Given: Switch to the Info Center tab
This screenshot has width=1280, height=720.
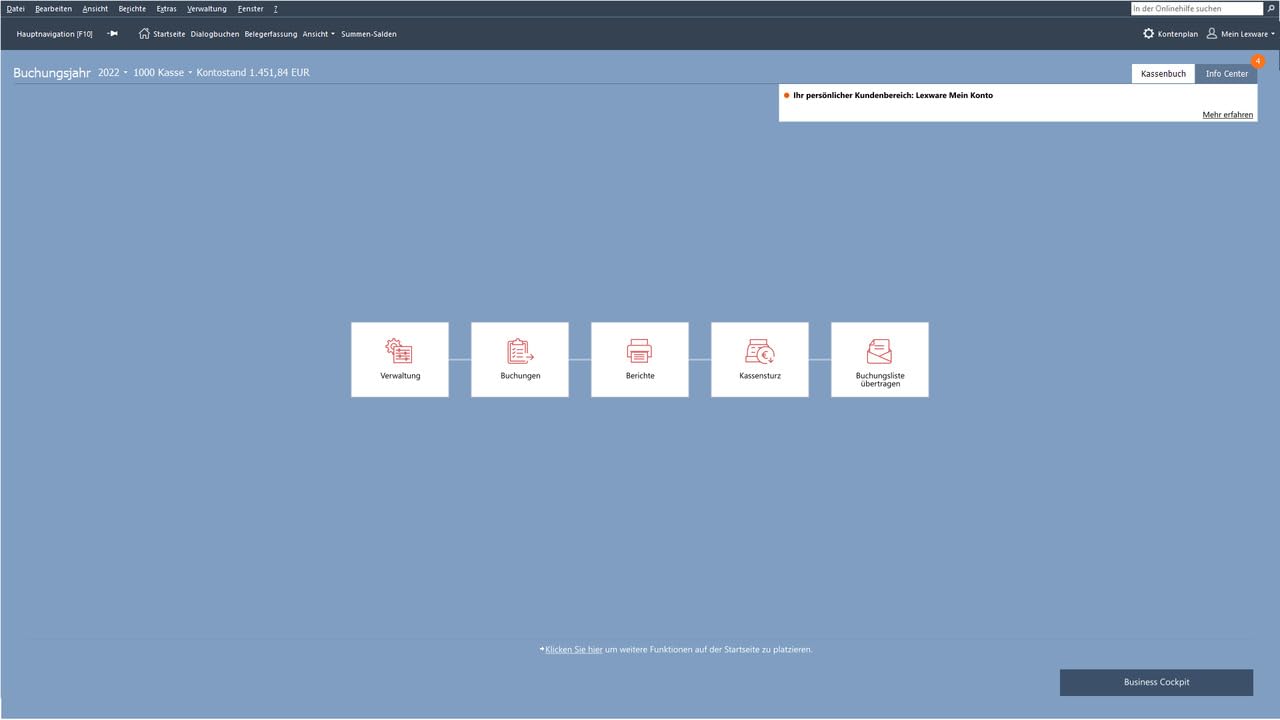Looking at the screenshot, I should (1226, 74).
